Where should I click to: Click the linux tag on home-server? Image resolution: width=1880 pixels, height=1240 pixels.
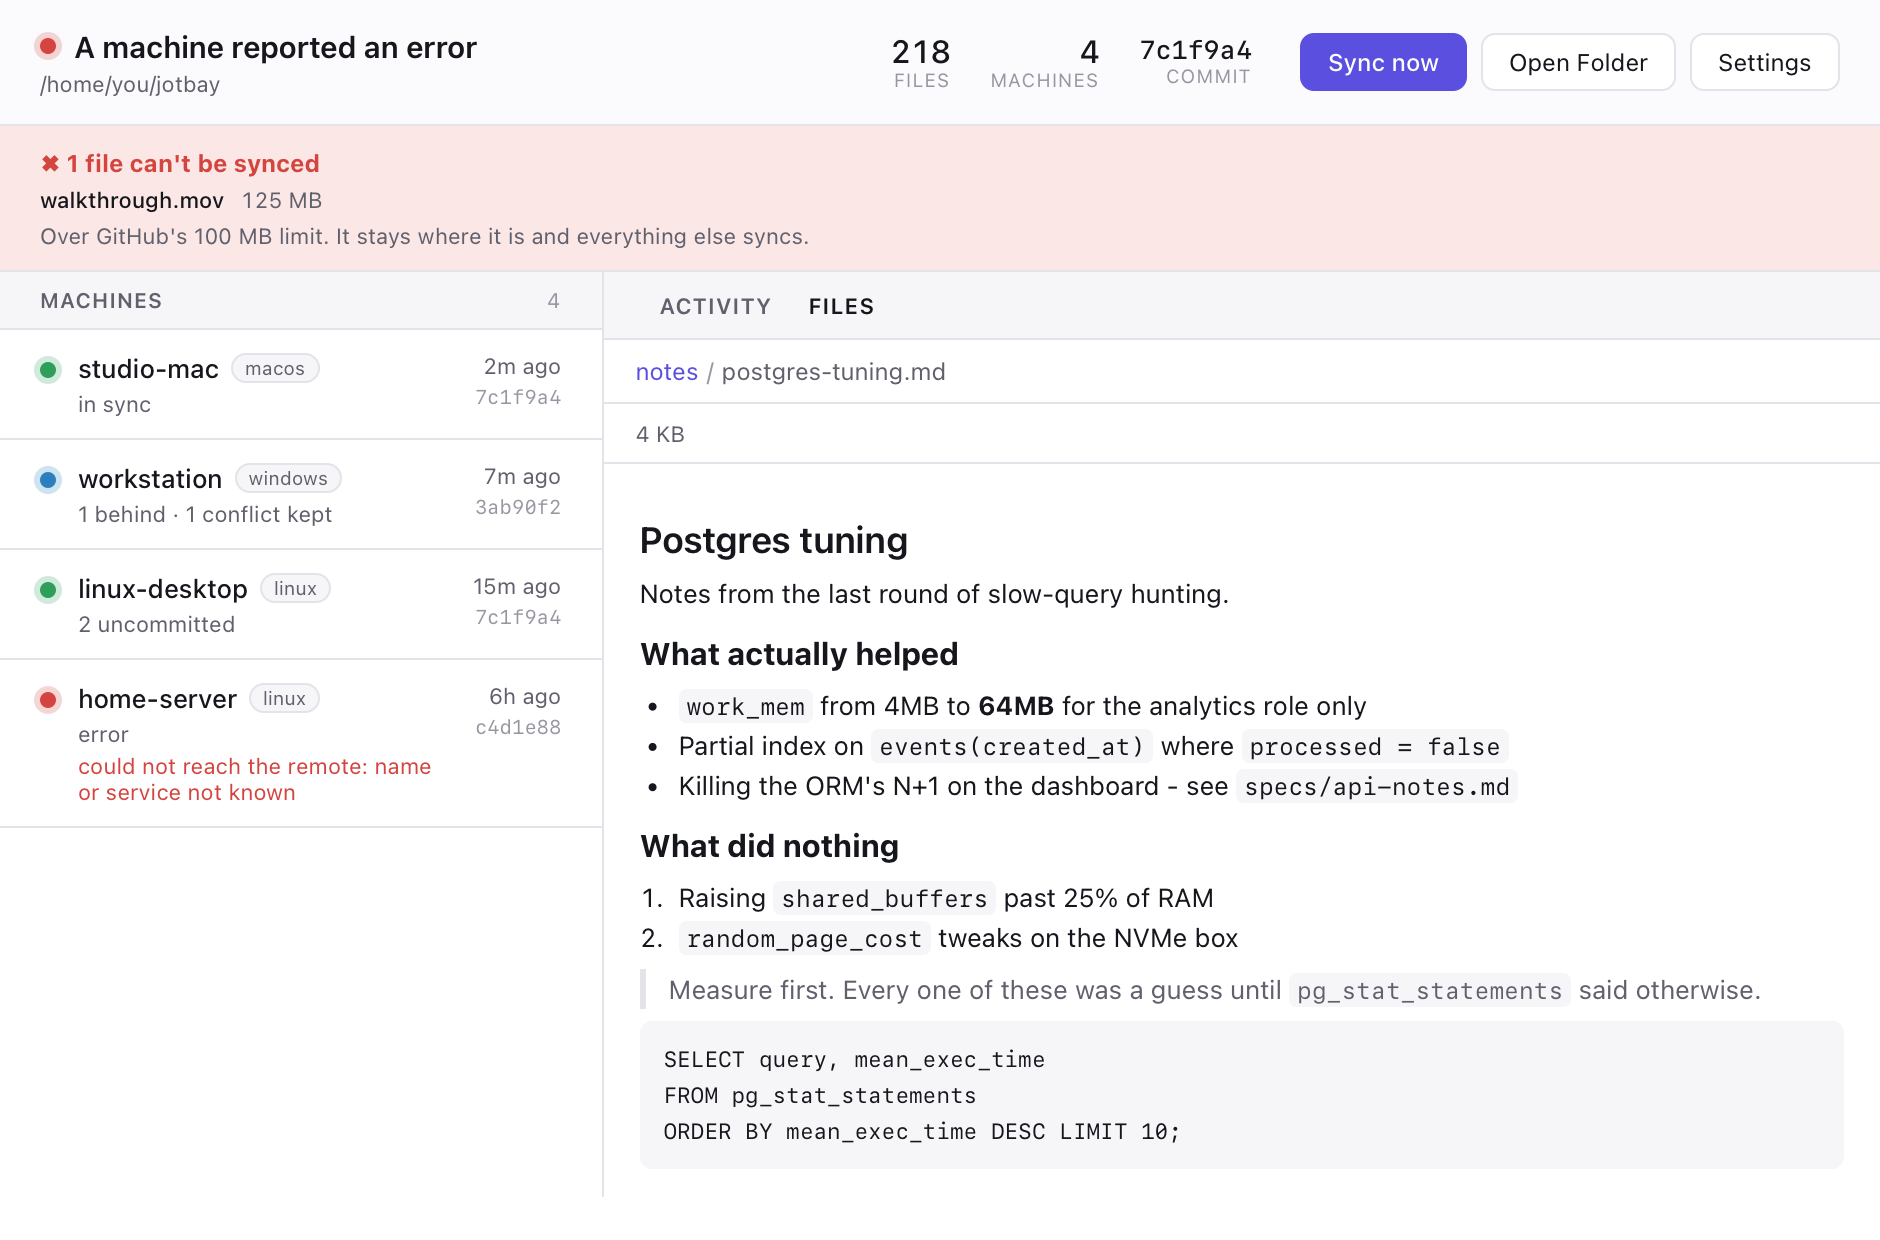point(284,698)
